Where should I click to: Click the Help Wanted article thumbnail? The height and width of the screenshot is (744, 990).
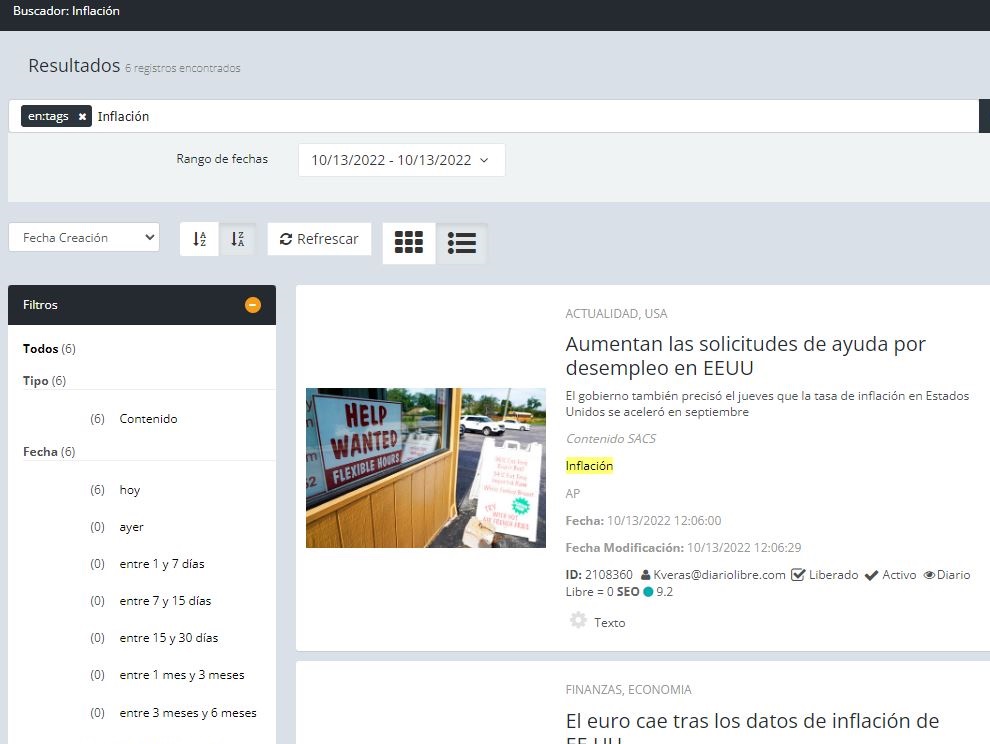(425, 468)
